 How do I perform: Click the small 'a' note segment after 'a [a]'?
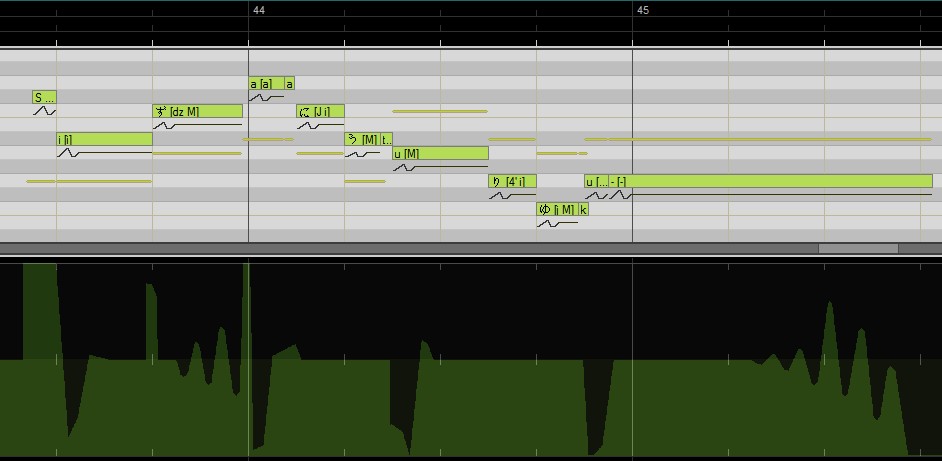290,84
